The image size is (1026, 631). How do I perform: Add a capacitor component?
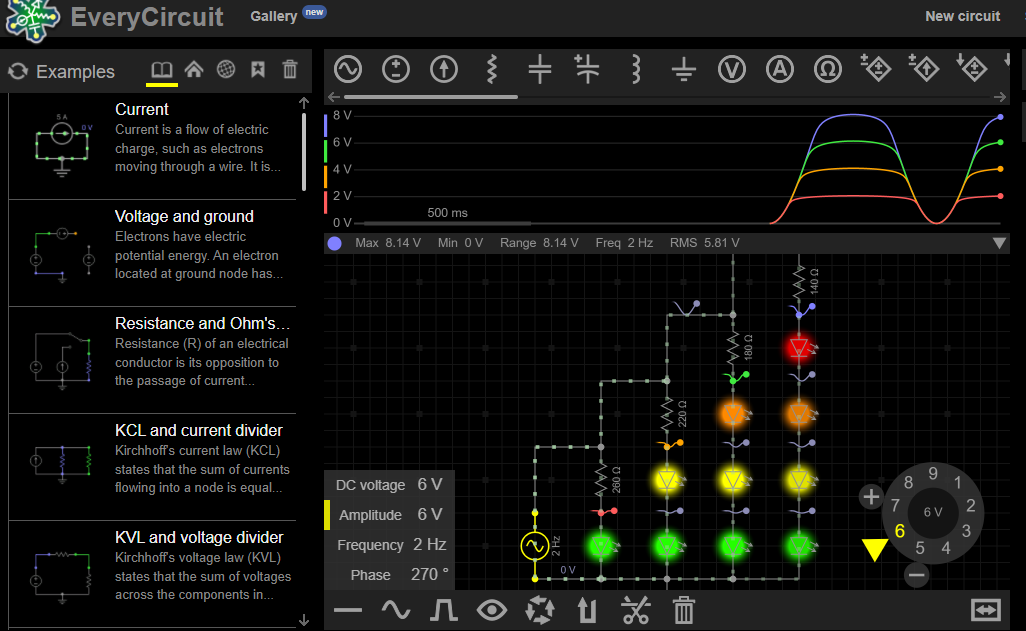540,69
